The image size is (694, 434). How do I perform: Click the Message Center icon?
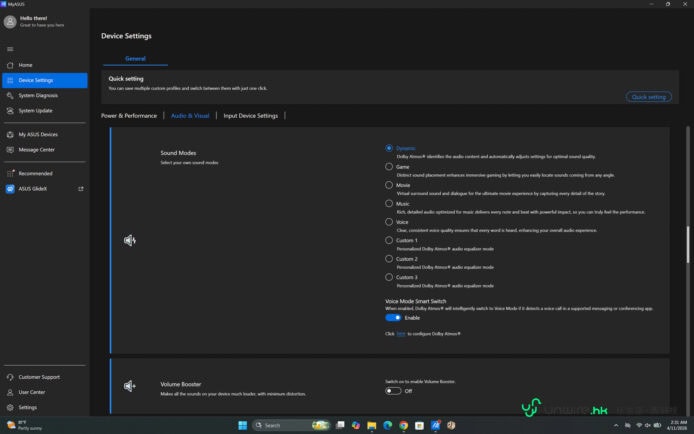click(10, 150)
